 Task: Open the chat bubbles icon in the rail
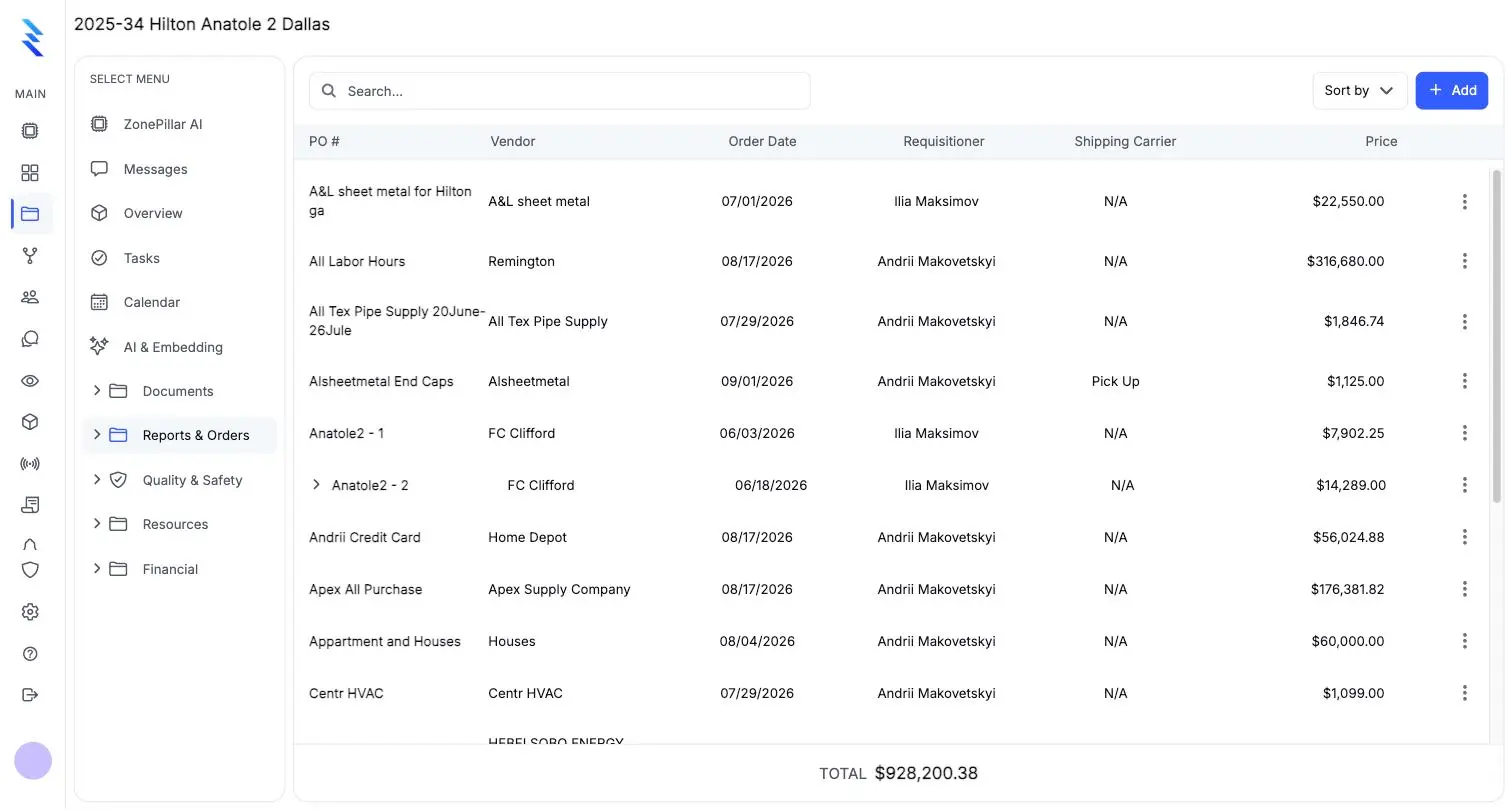coord(30,339)
